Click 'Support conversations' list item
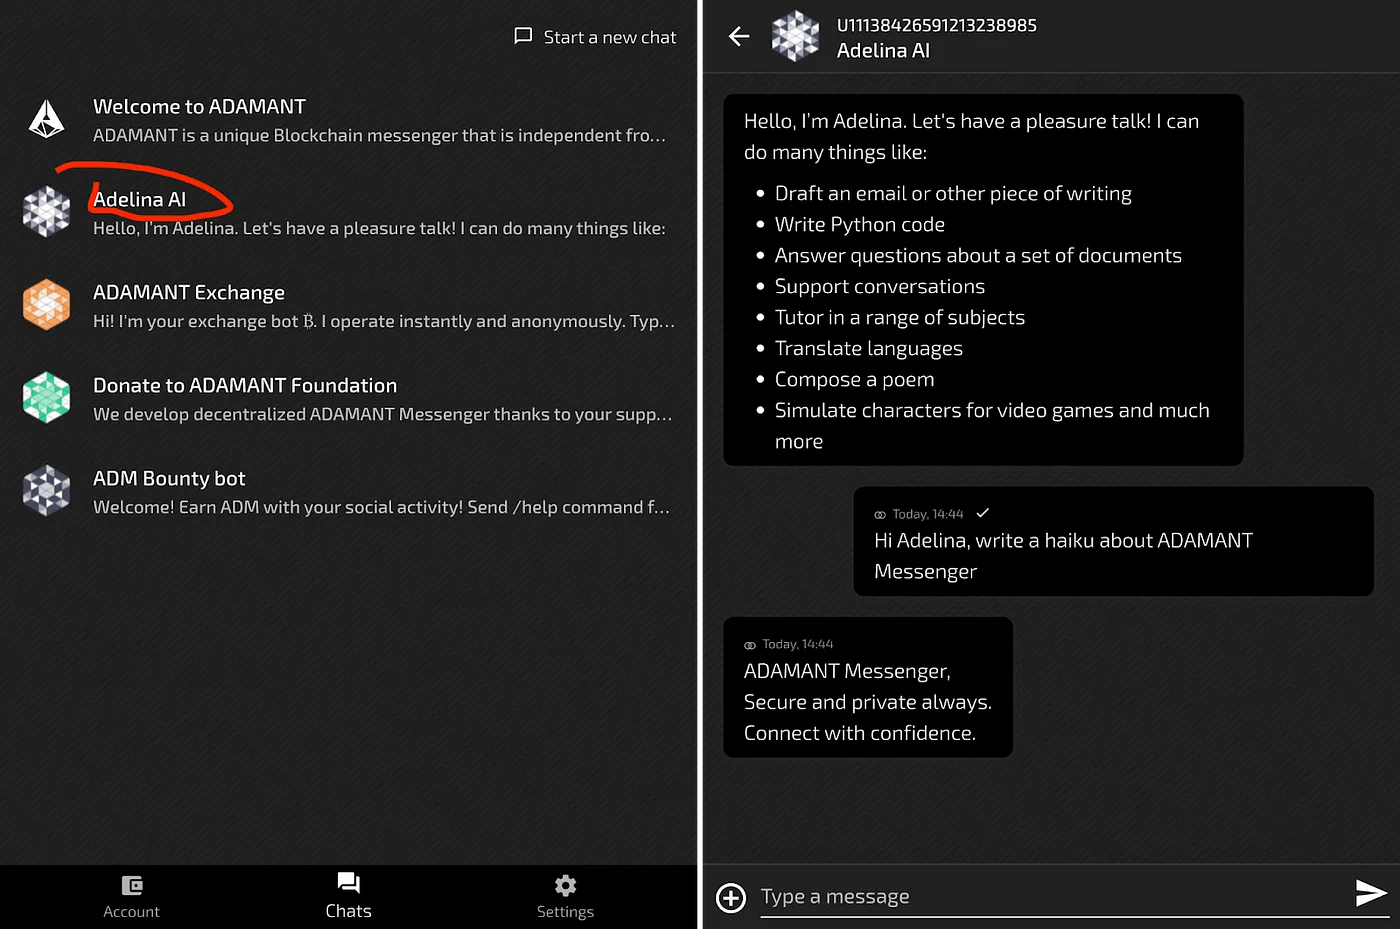This screenshot has width=1400, height=929. (880, 286)
